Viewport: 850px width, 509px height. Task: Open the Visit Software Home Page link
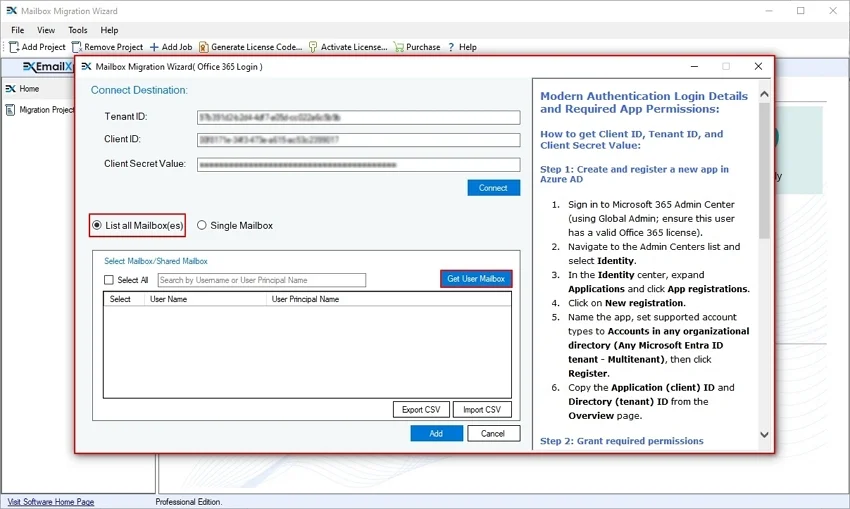(51, 502)
